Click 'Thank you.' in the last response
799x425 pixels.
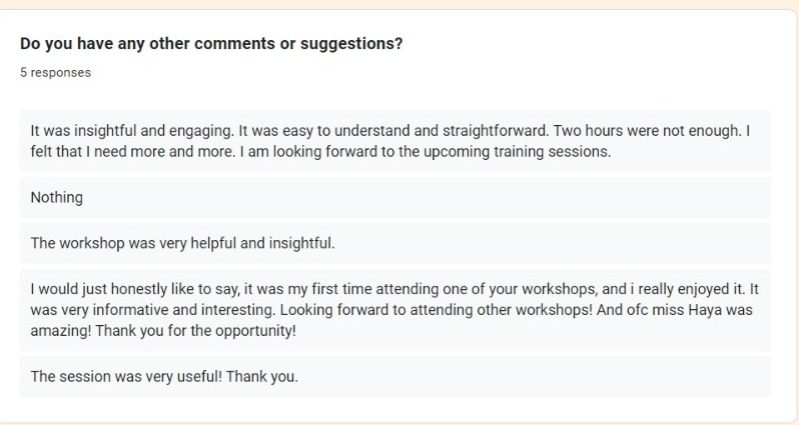point(262,377)
